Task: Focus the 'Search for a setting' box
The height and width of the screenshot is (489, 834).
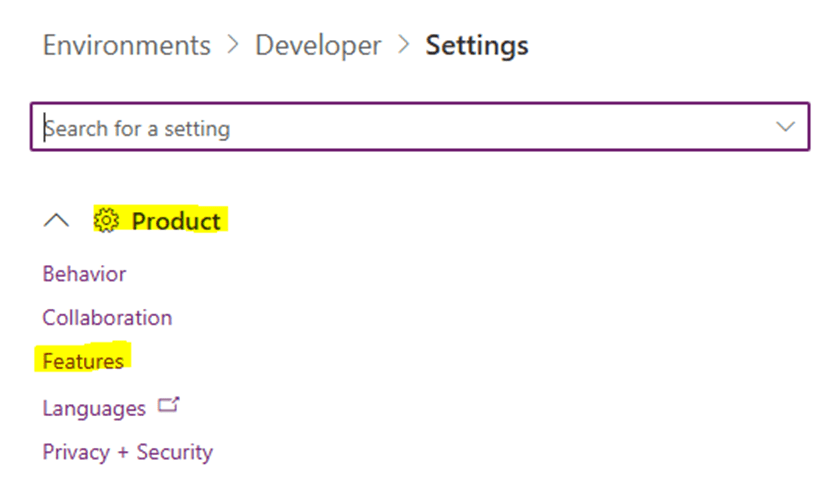Action: 400,128
